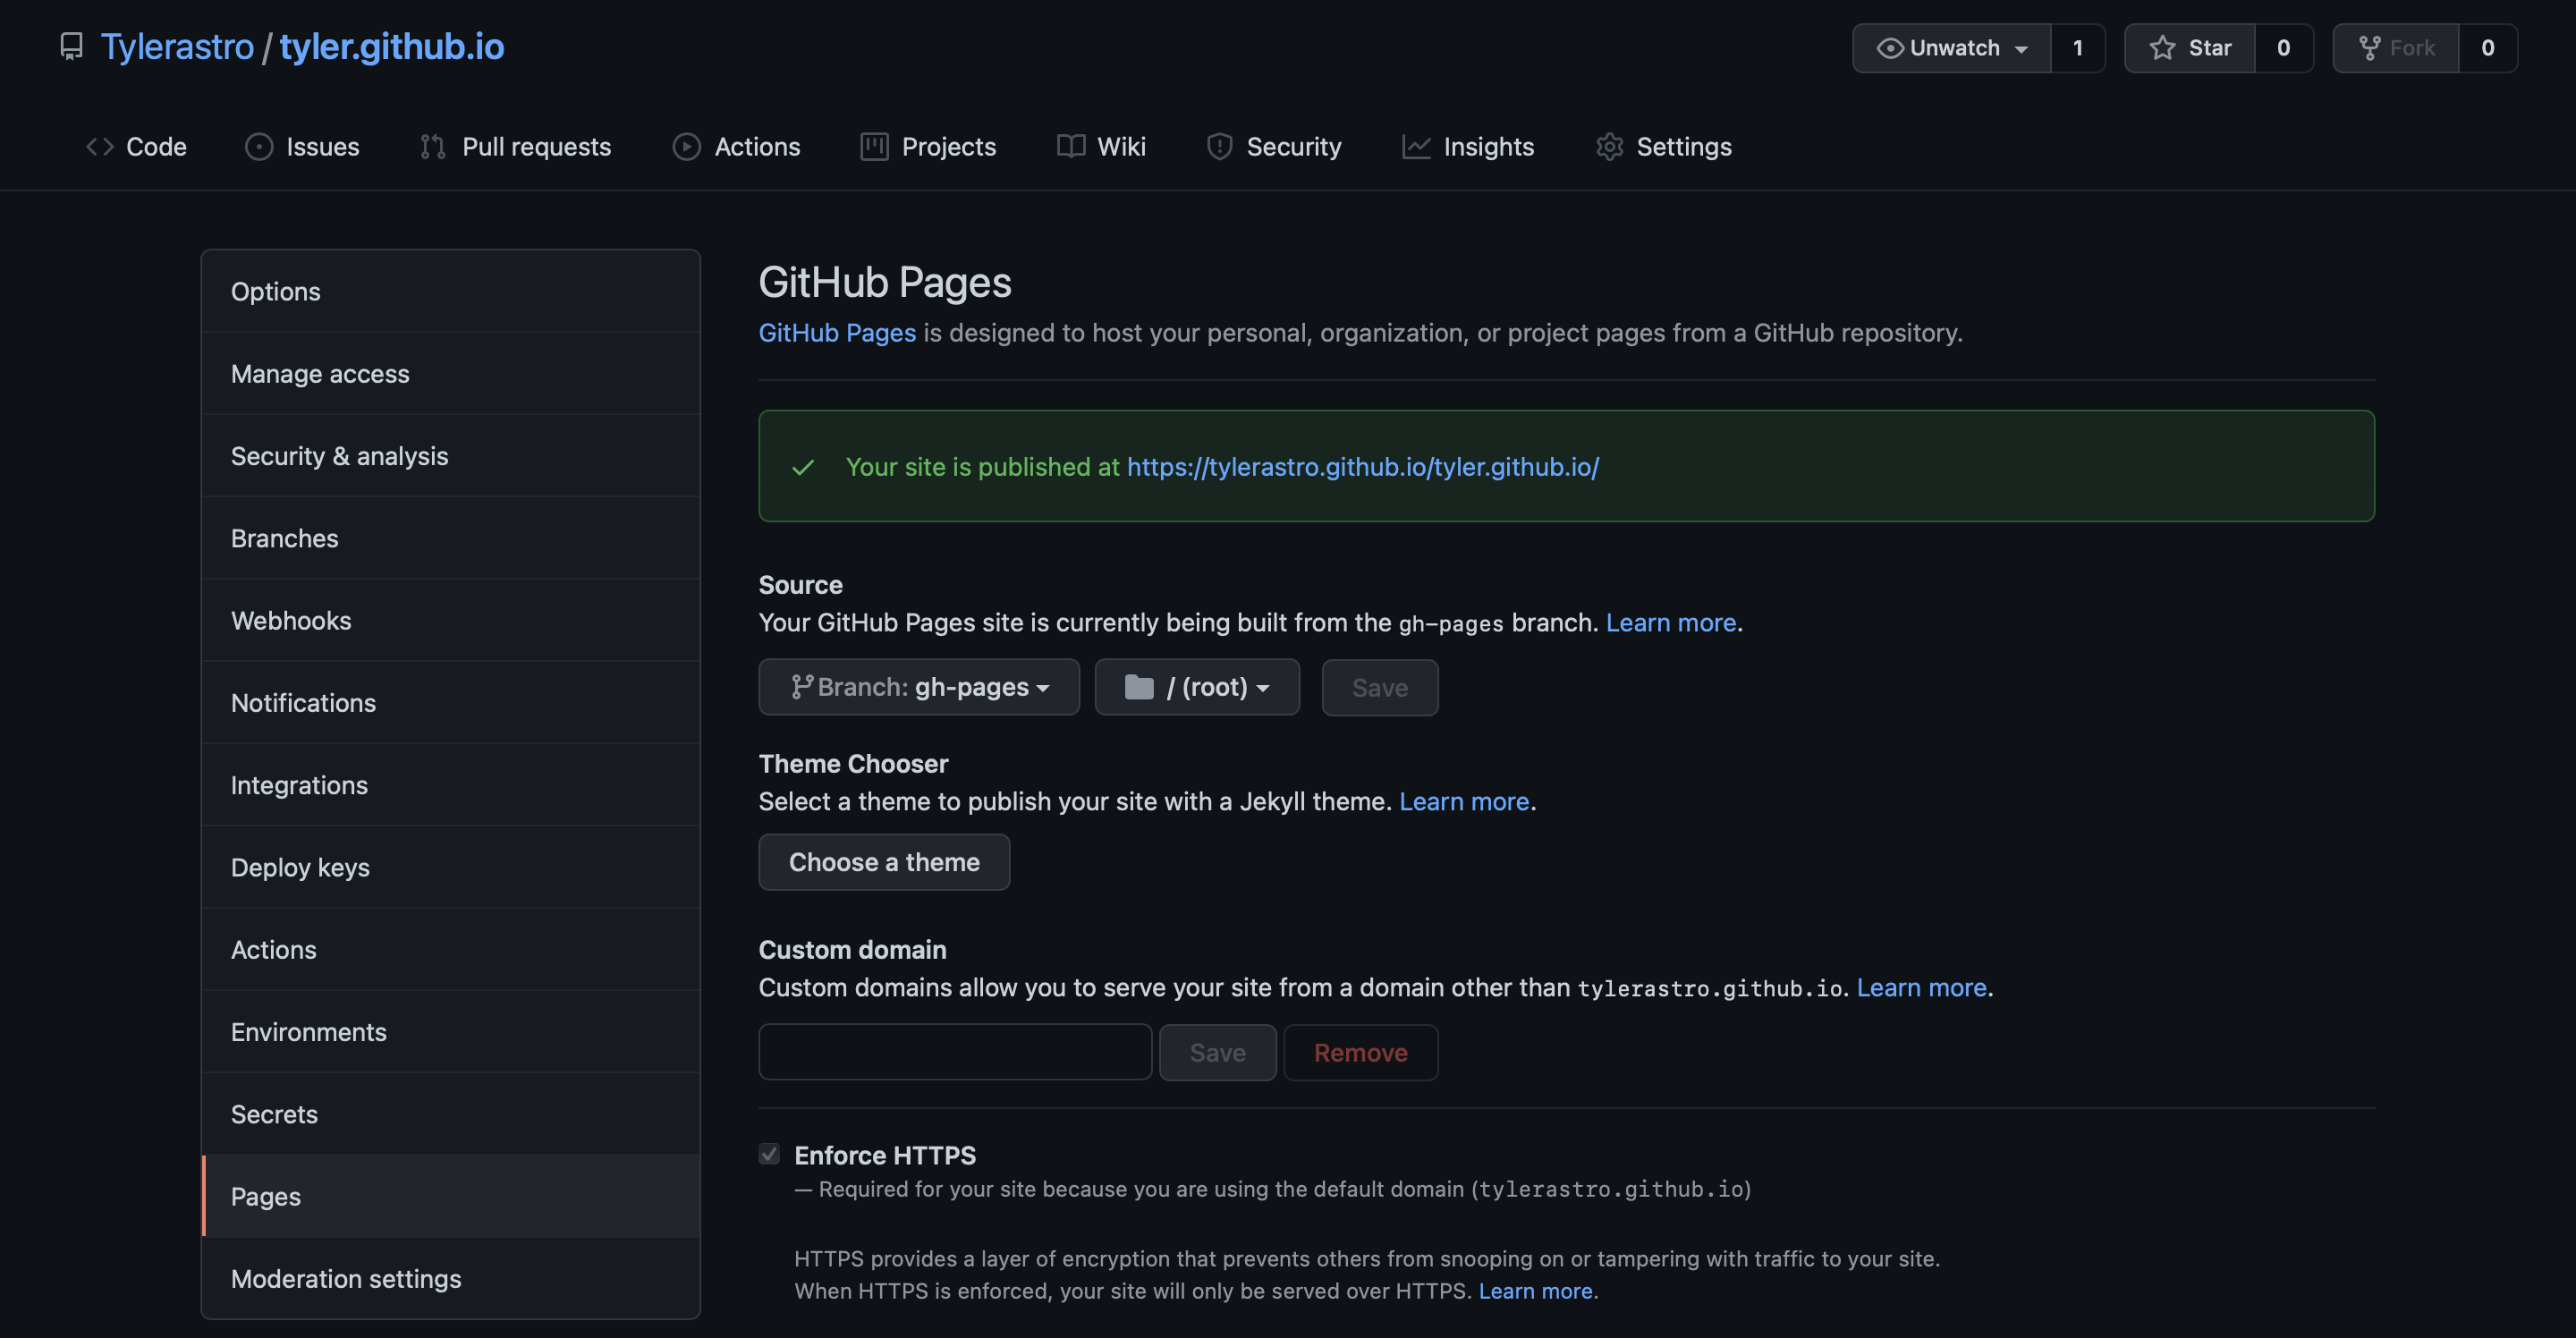The height and width of the screenshot is (1338, 2576).
Task: Click the git branch icon in Branch: gh-pages
Action: click(x=801, y=687)
